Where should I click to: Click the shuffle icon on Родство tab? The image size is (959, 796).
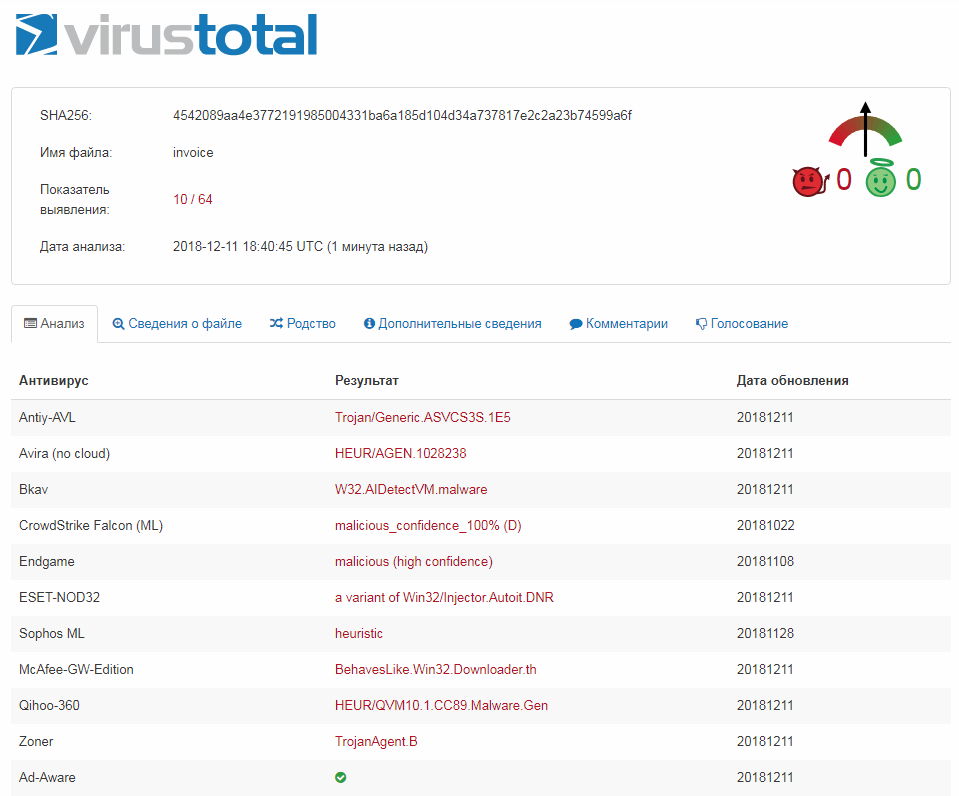[x=276, y=324]
